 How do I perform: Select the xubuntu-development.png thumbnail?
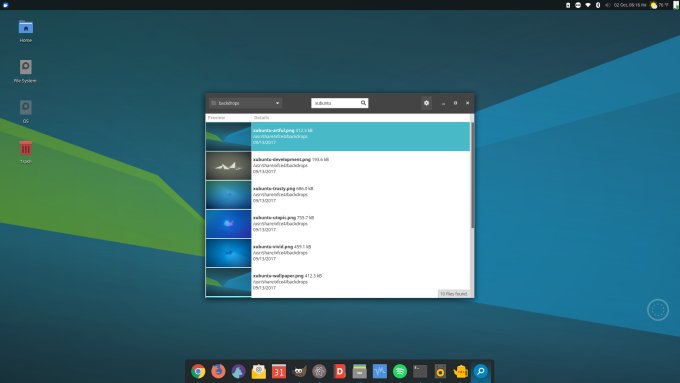coord(229,166)
